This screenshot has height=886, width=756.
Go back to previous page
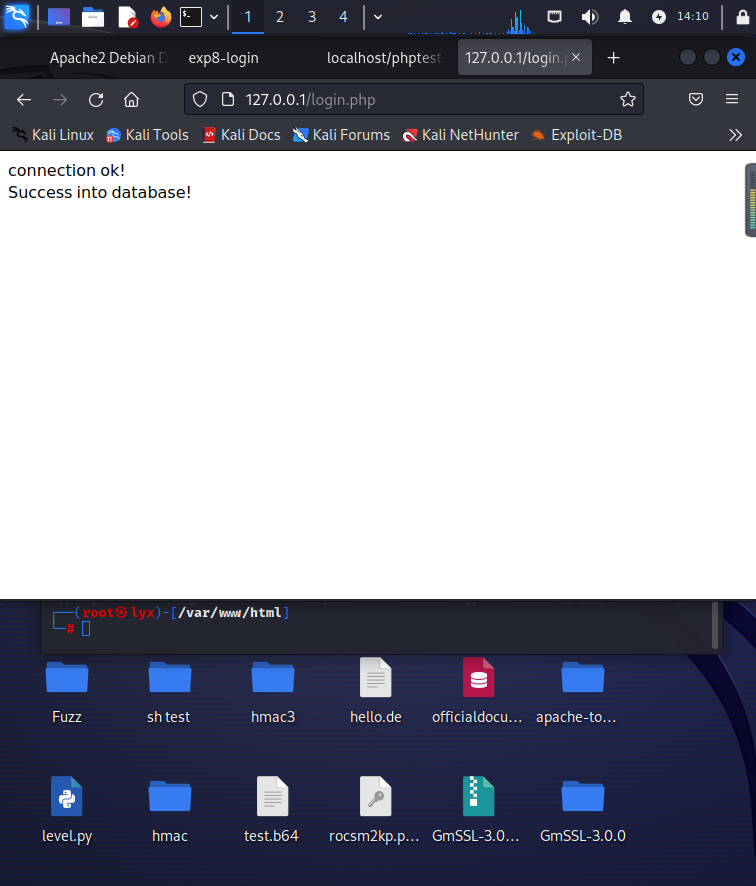[x=24, y=100]
